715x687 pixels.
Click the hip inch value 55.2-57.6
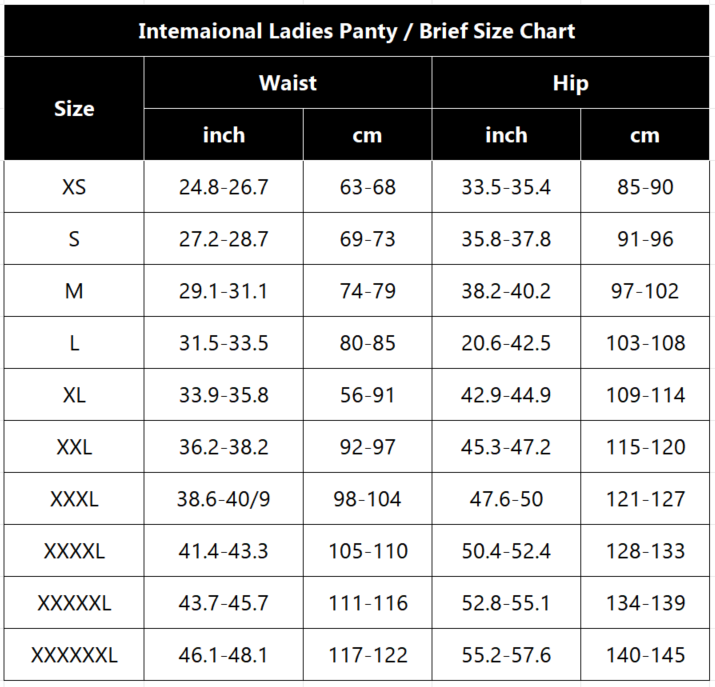[x=506, y=655]
